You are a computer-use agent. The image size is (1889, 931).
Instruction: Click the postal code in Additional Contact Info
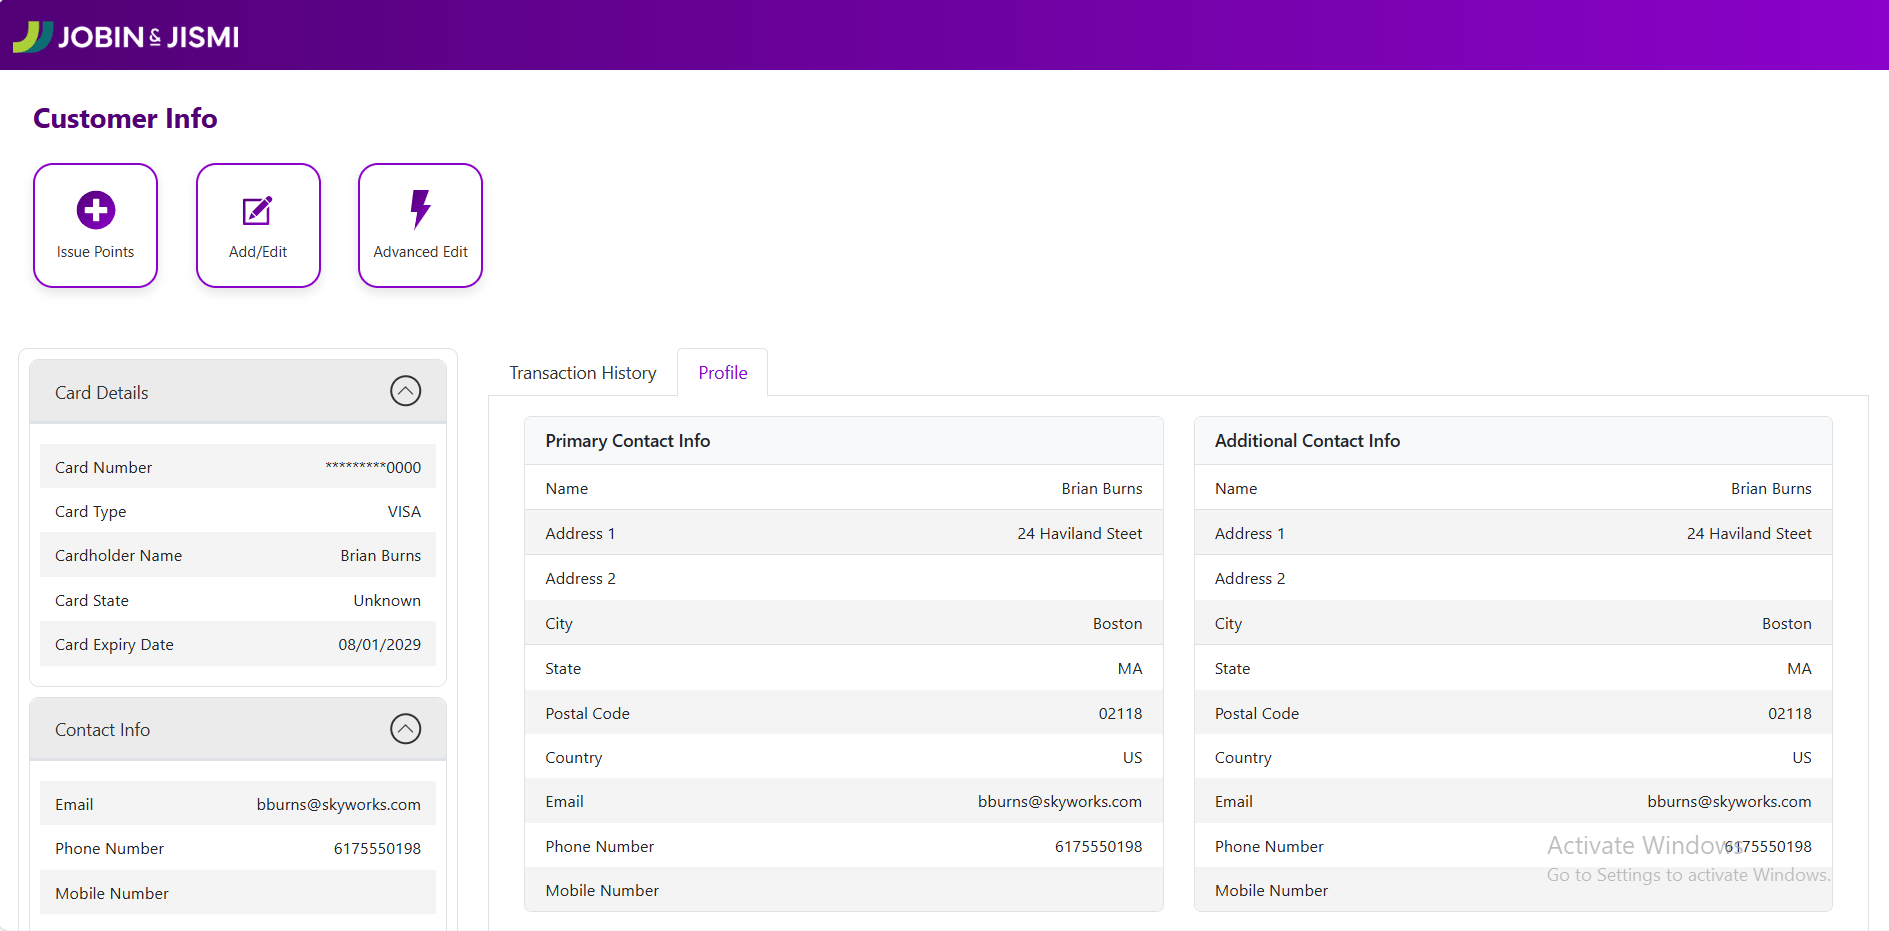[x=1789, y=714]
